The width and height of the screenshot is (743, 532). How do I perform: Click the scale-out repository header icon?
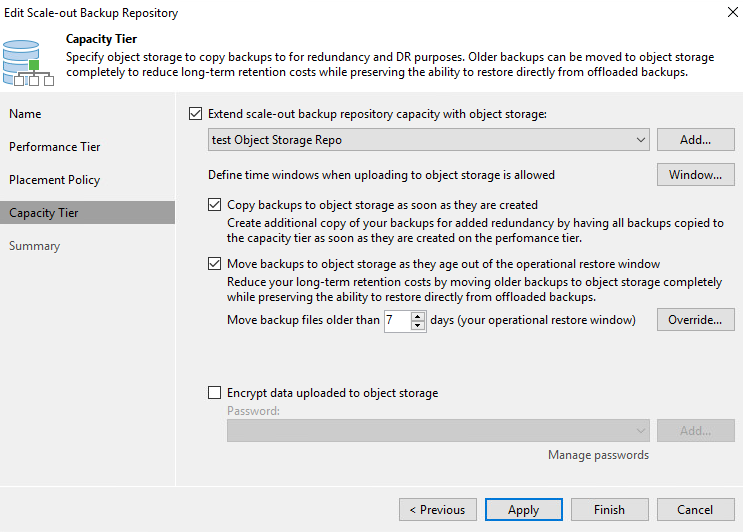click(x=28, y=62)
